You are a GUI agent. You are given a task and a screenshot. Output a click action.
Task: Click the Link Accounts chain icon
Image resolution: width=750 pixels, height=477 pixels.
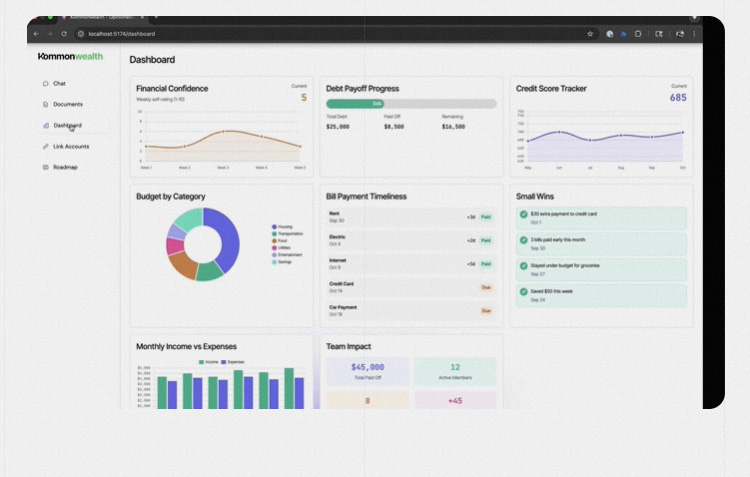(x=46, y=146)
